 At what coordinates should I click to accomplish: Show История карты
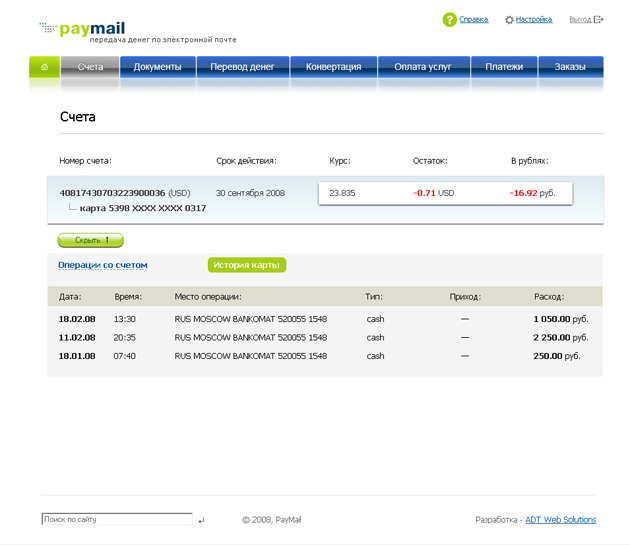[246, 265]
